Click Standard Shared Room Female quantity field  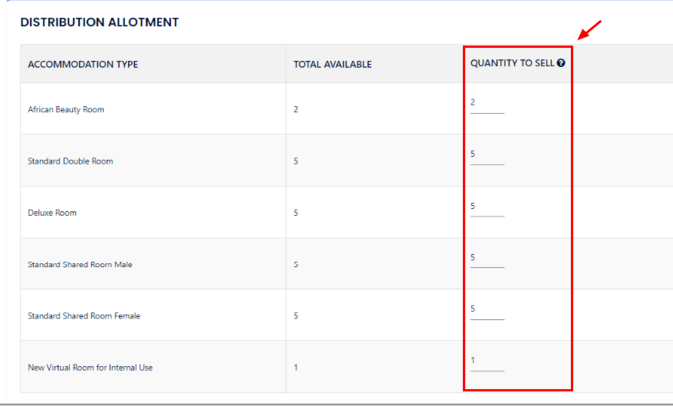486,311
